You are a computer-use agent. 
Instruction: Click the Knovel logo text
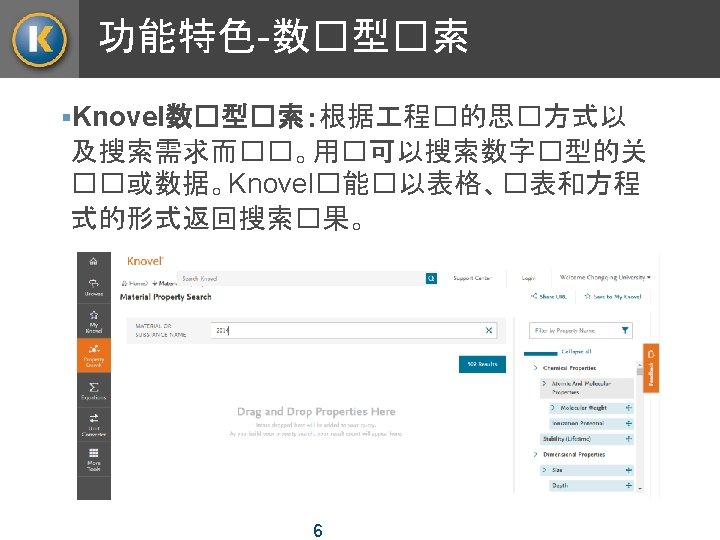tap(145, 261)
